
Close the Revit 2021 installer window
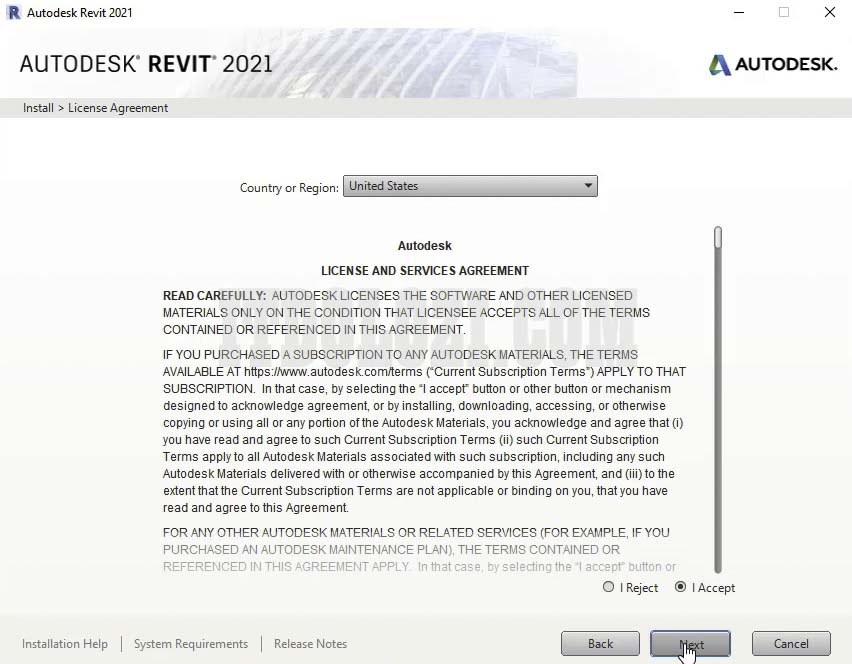tap(829, 13)
